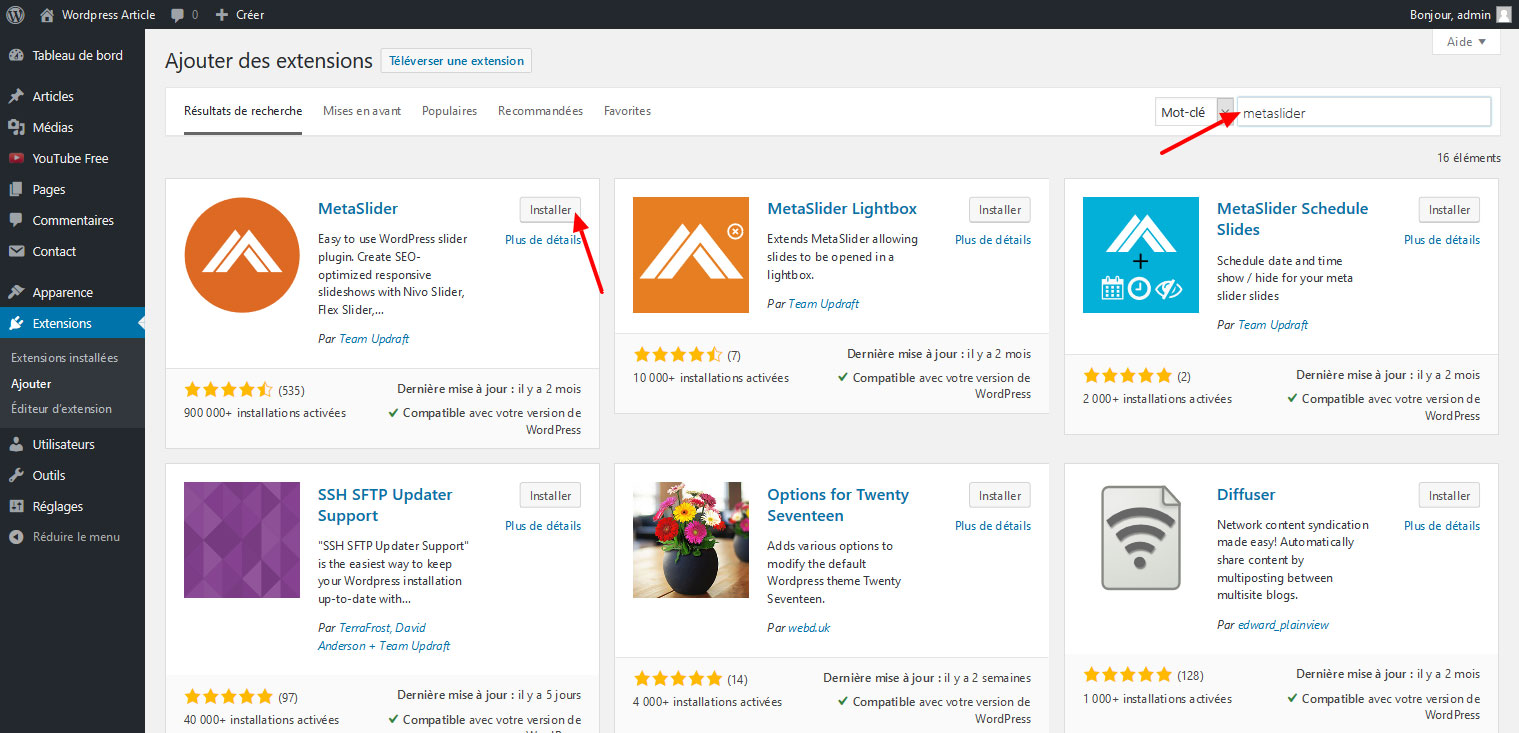Open Plus de détails for MetaSlider
This screenshot has width=1519, height=733.
[x=543, y=240]
